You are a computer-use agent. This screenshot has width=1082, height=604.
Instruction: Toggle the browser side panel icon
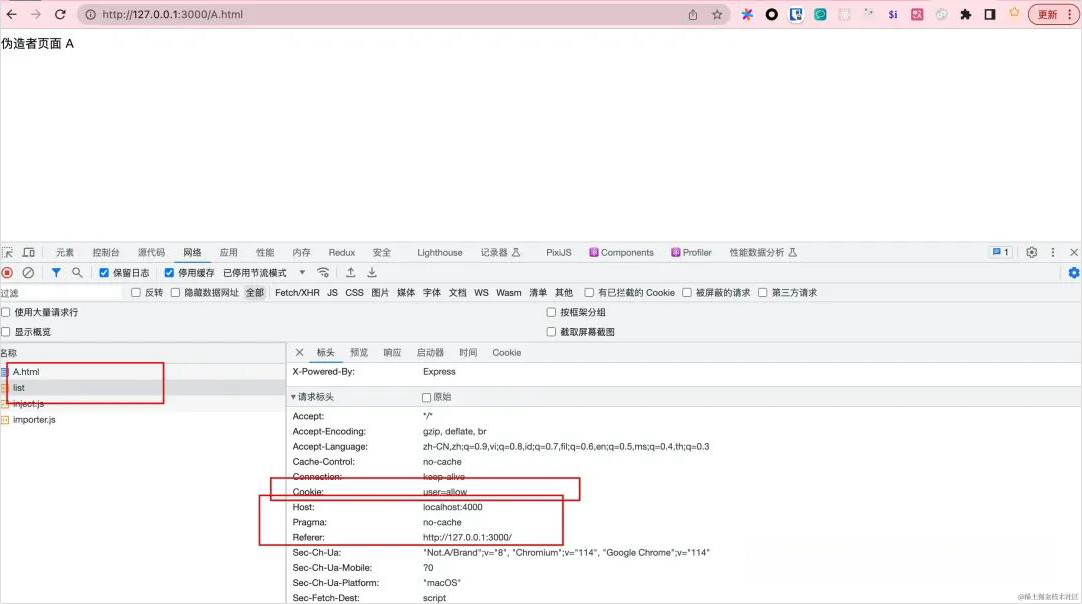tap(990, 14)
